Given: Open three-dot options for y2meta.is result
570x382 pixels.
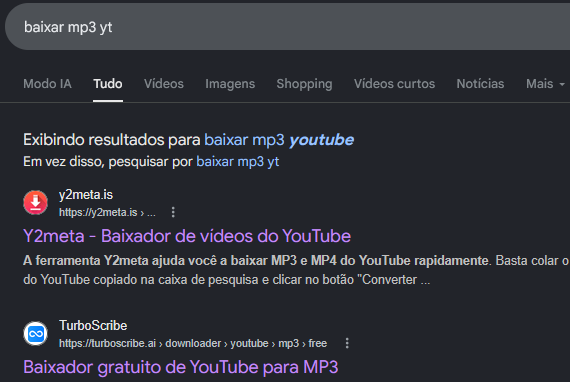Looking at the screenshot, I should [173, 212].
